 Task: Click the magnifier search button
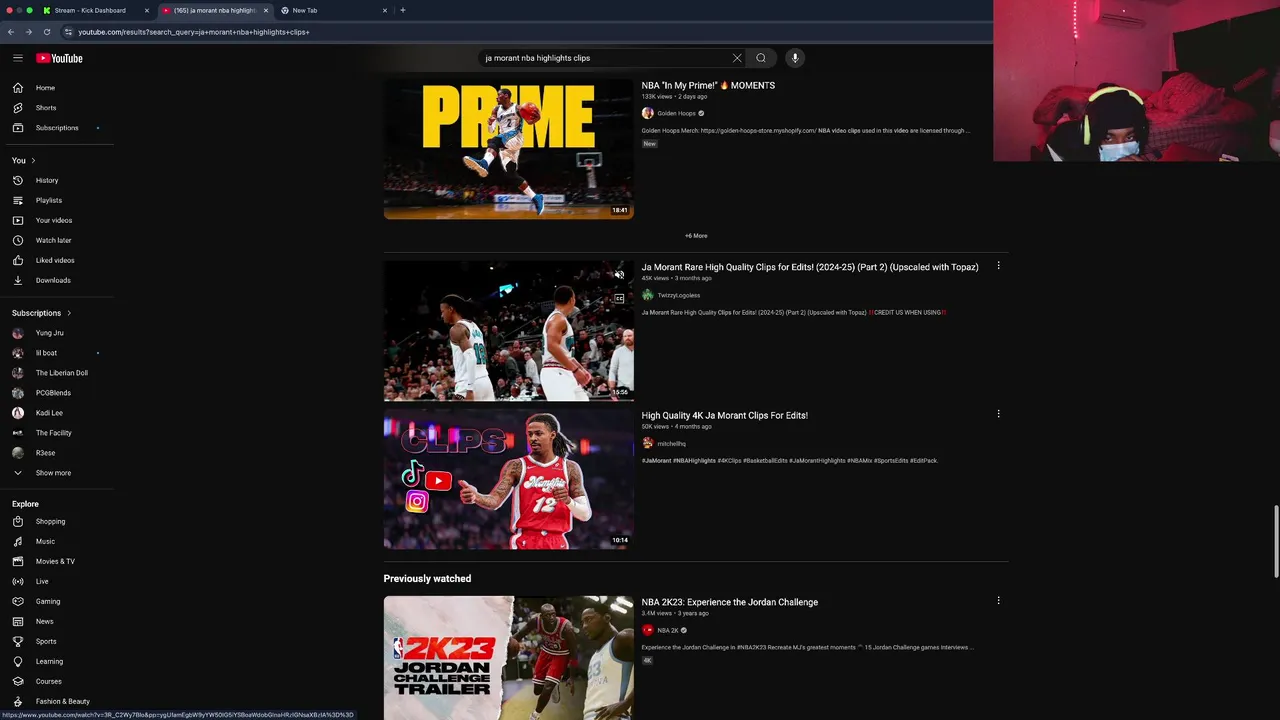click(x=761, y=58)
